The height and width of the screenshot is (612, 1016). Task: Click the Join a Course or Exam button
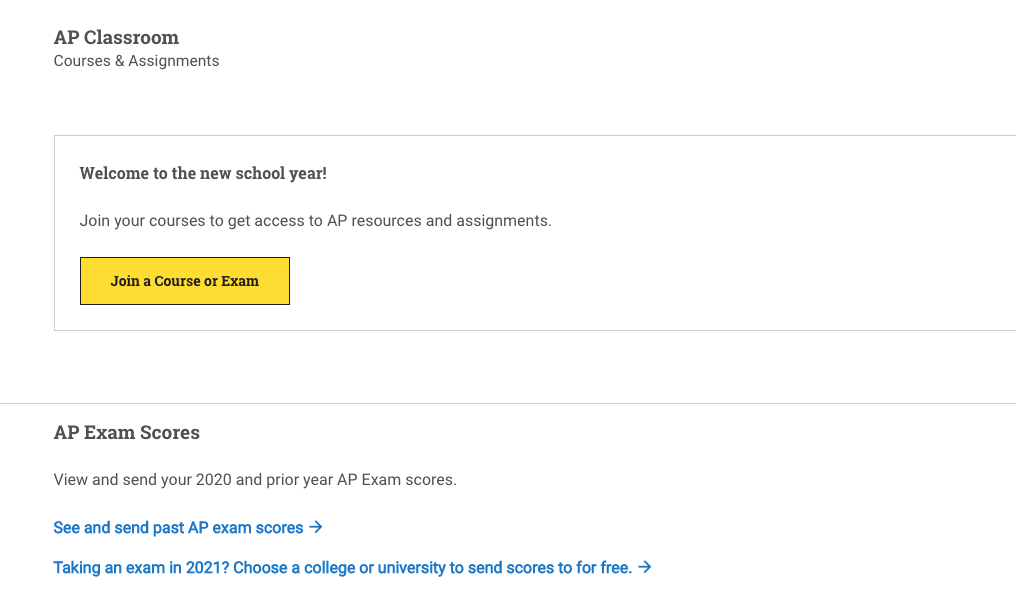[185, 281]
